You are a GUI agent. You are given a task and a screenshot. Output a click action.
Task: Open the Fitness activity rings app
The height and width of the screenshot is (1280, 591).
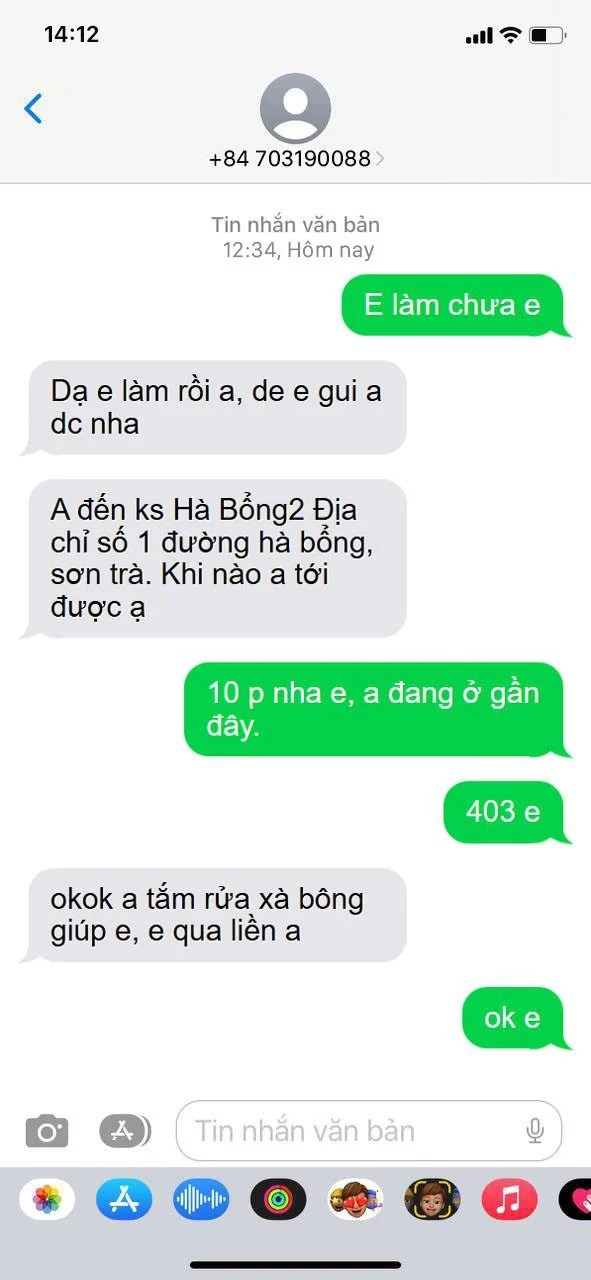(x=278, y=1199)
